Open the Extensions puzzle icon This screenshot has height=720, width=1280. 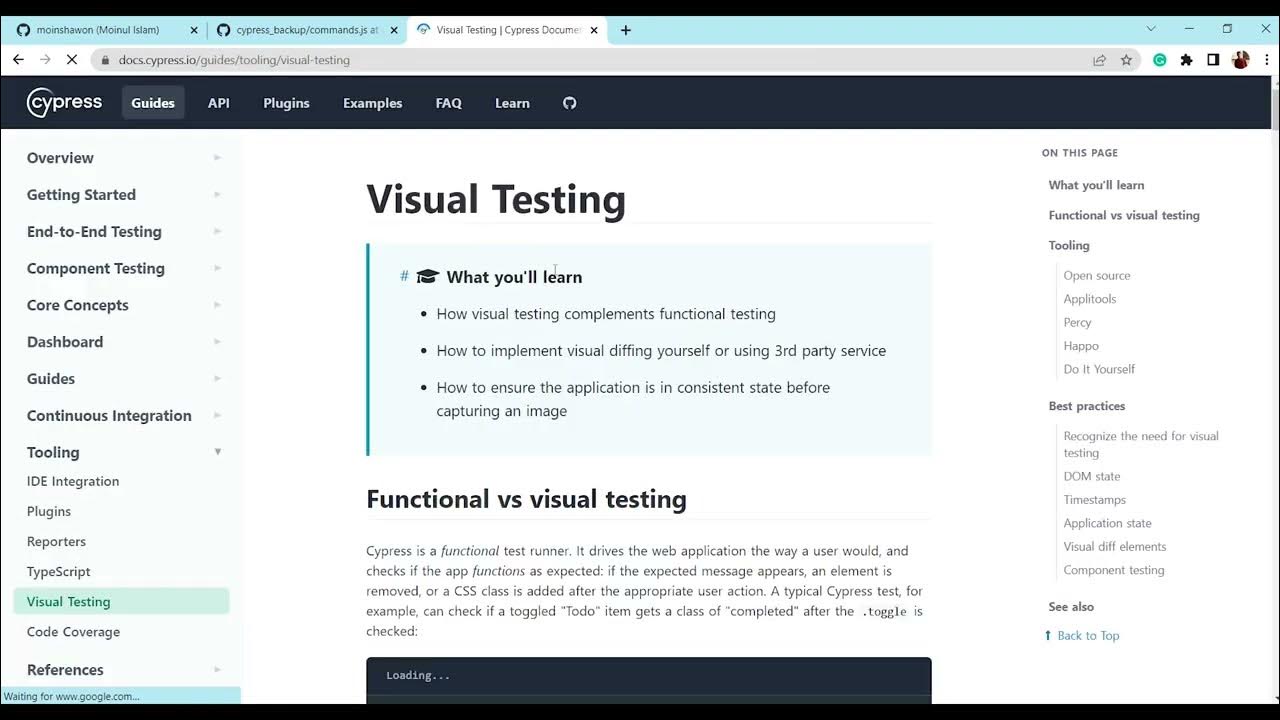1187,60
